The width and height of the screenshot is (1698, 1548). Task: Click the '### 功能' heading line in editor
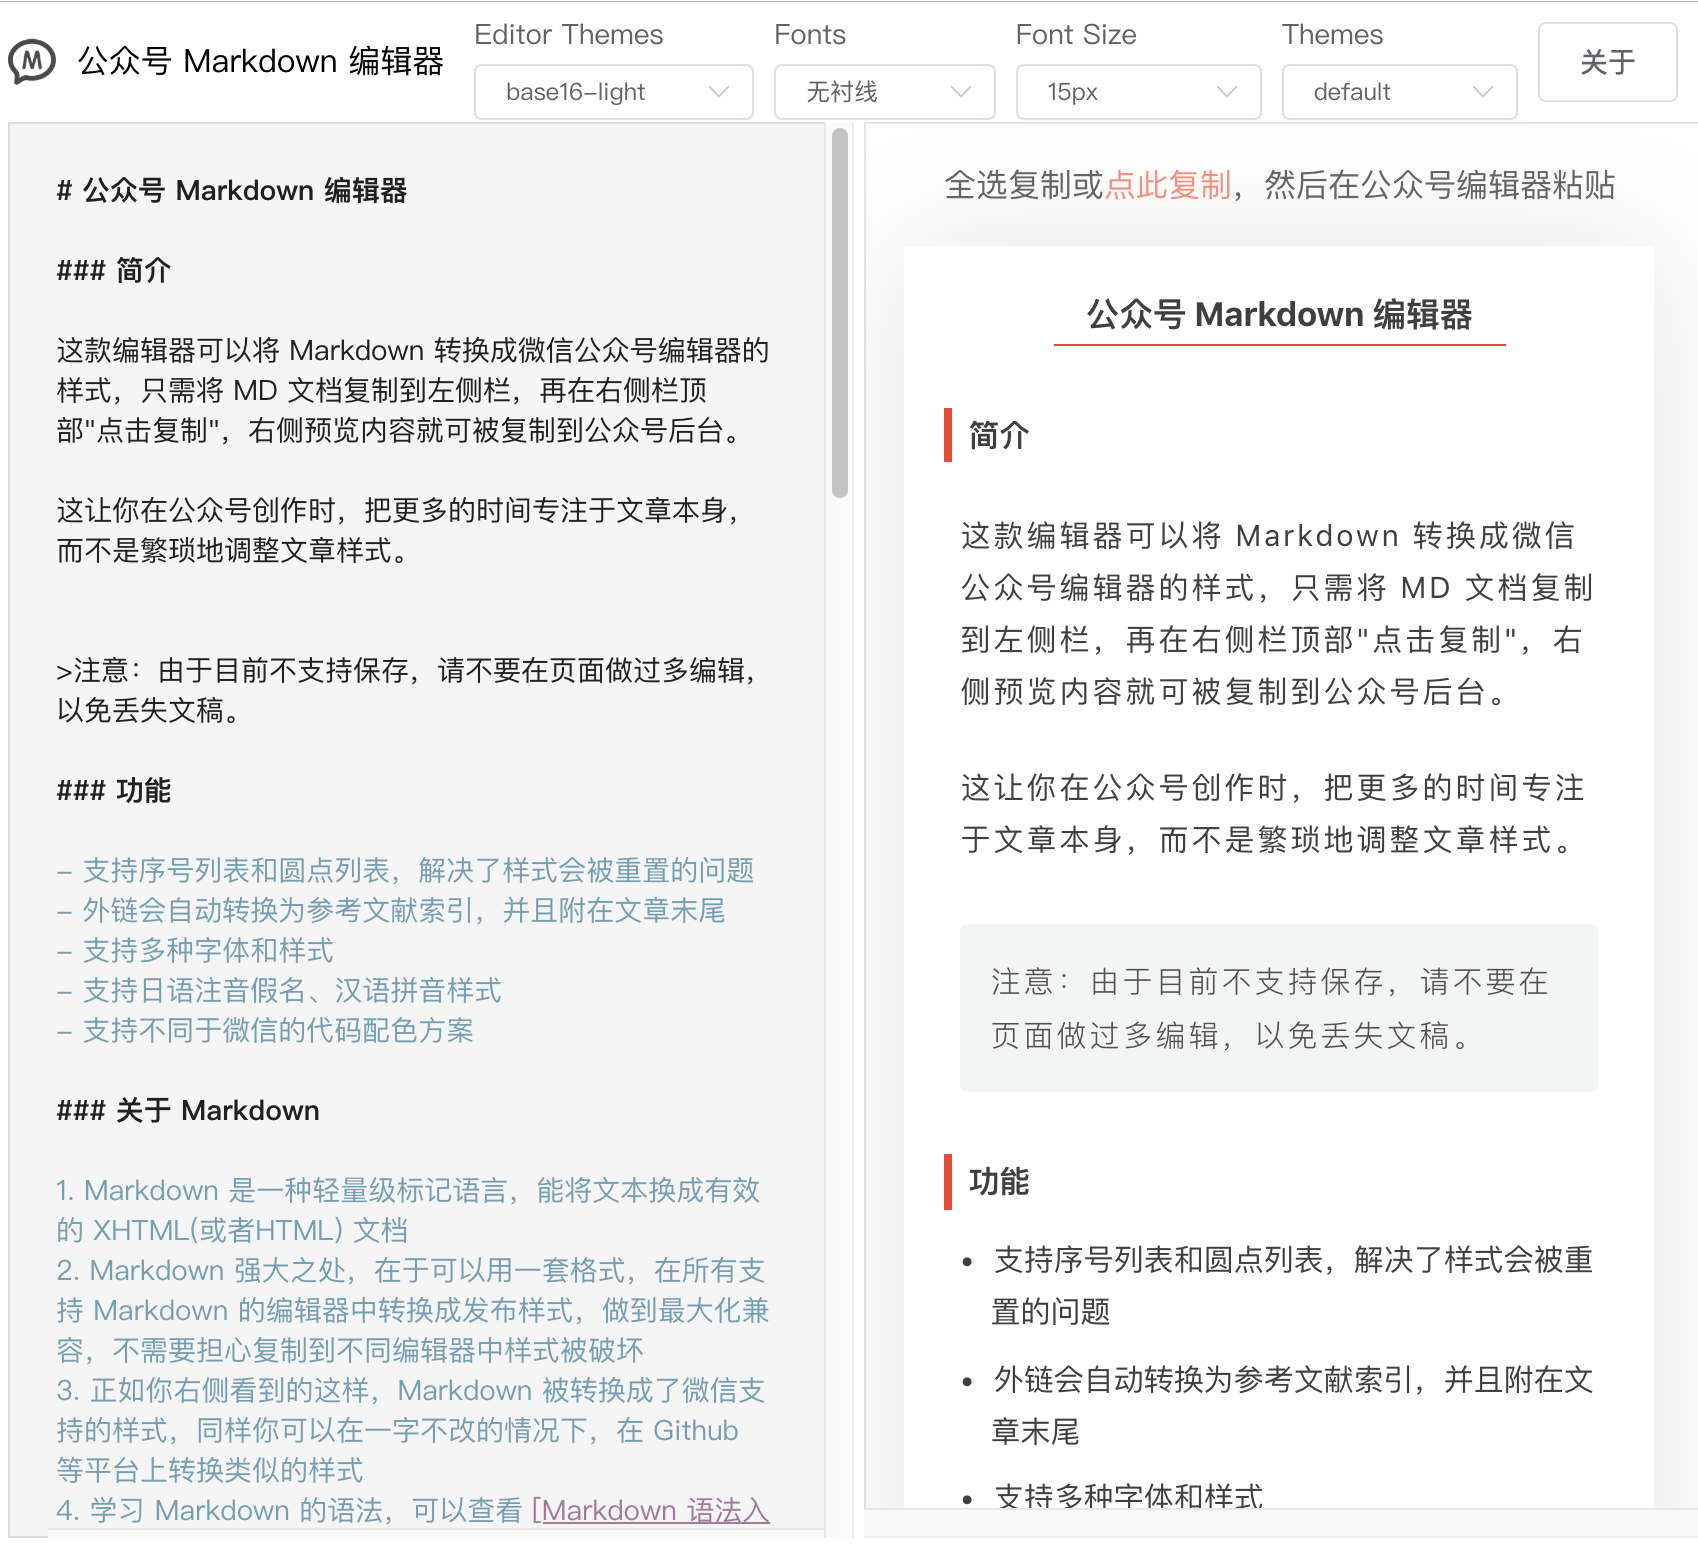click(114, 790)
